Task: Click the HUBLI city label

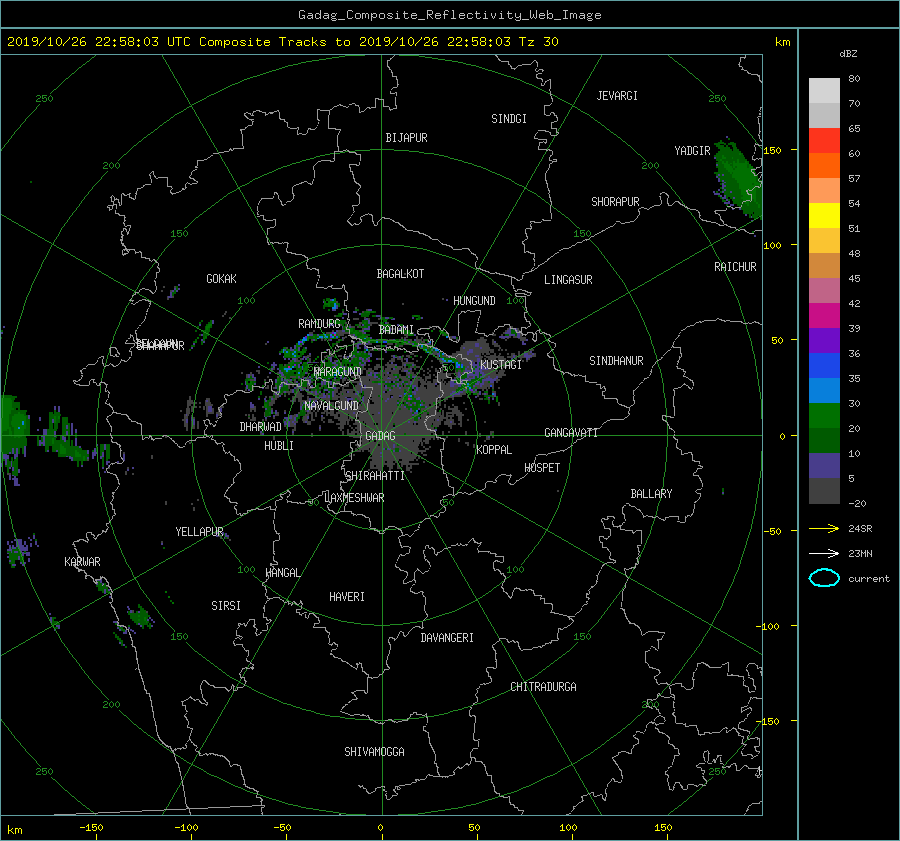Action: pyautogui.click(x=279, y=445)
